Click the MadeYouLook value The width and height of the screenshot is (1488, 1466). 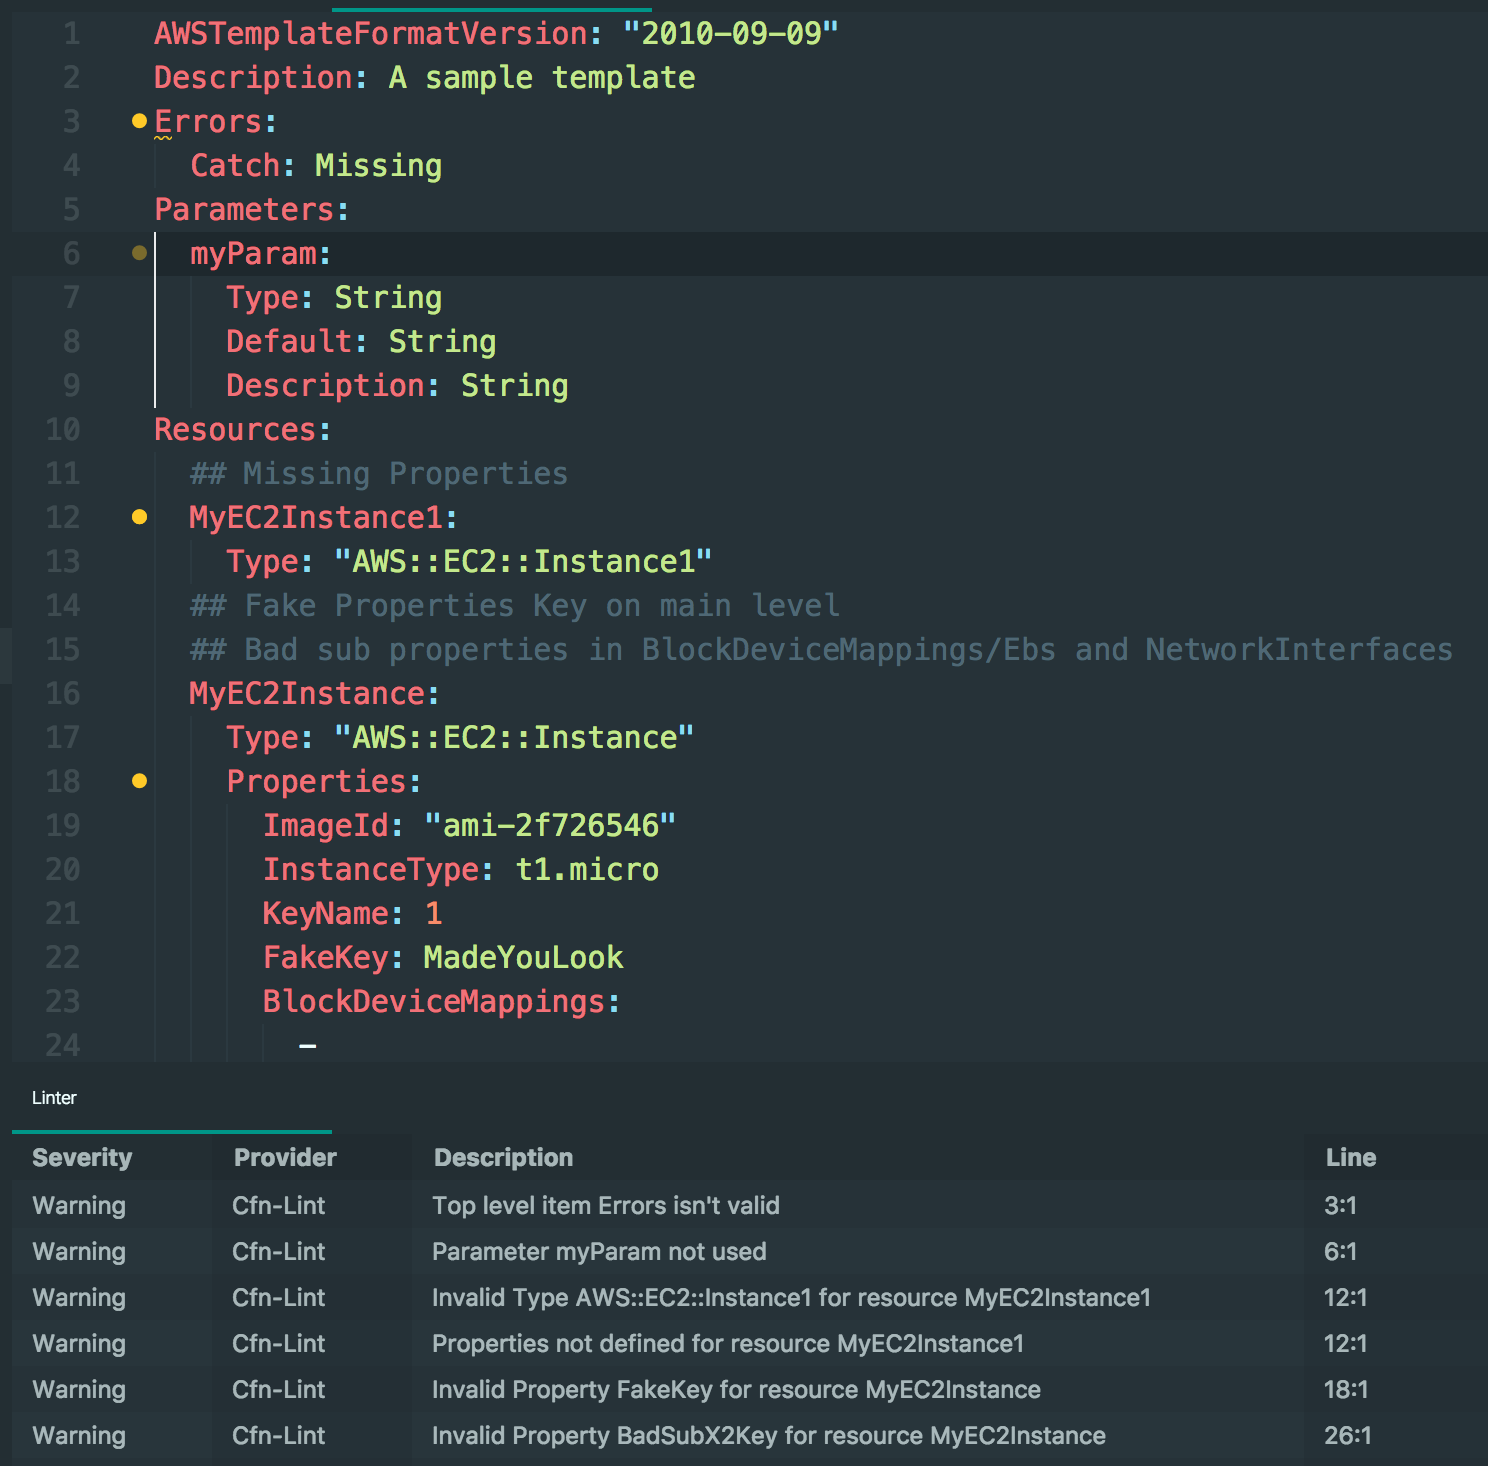point(523,957)
